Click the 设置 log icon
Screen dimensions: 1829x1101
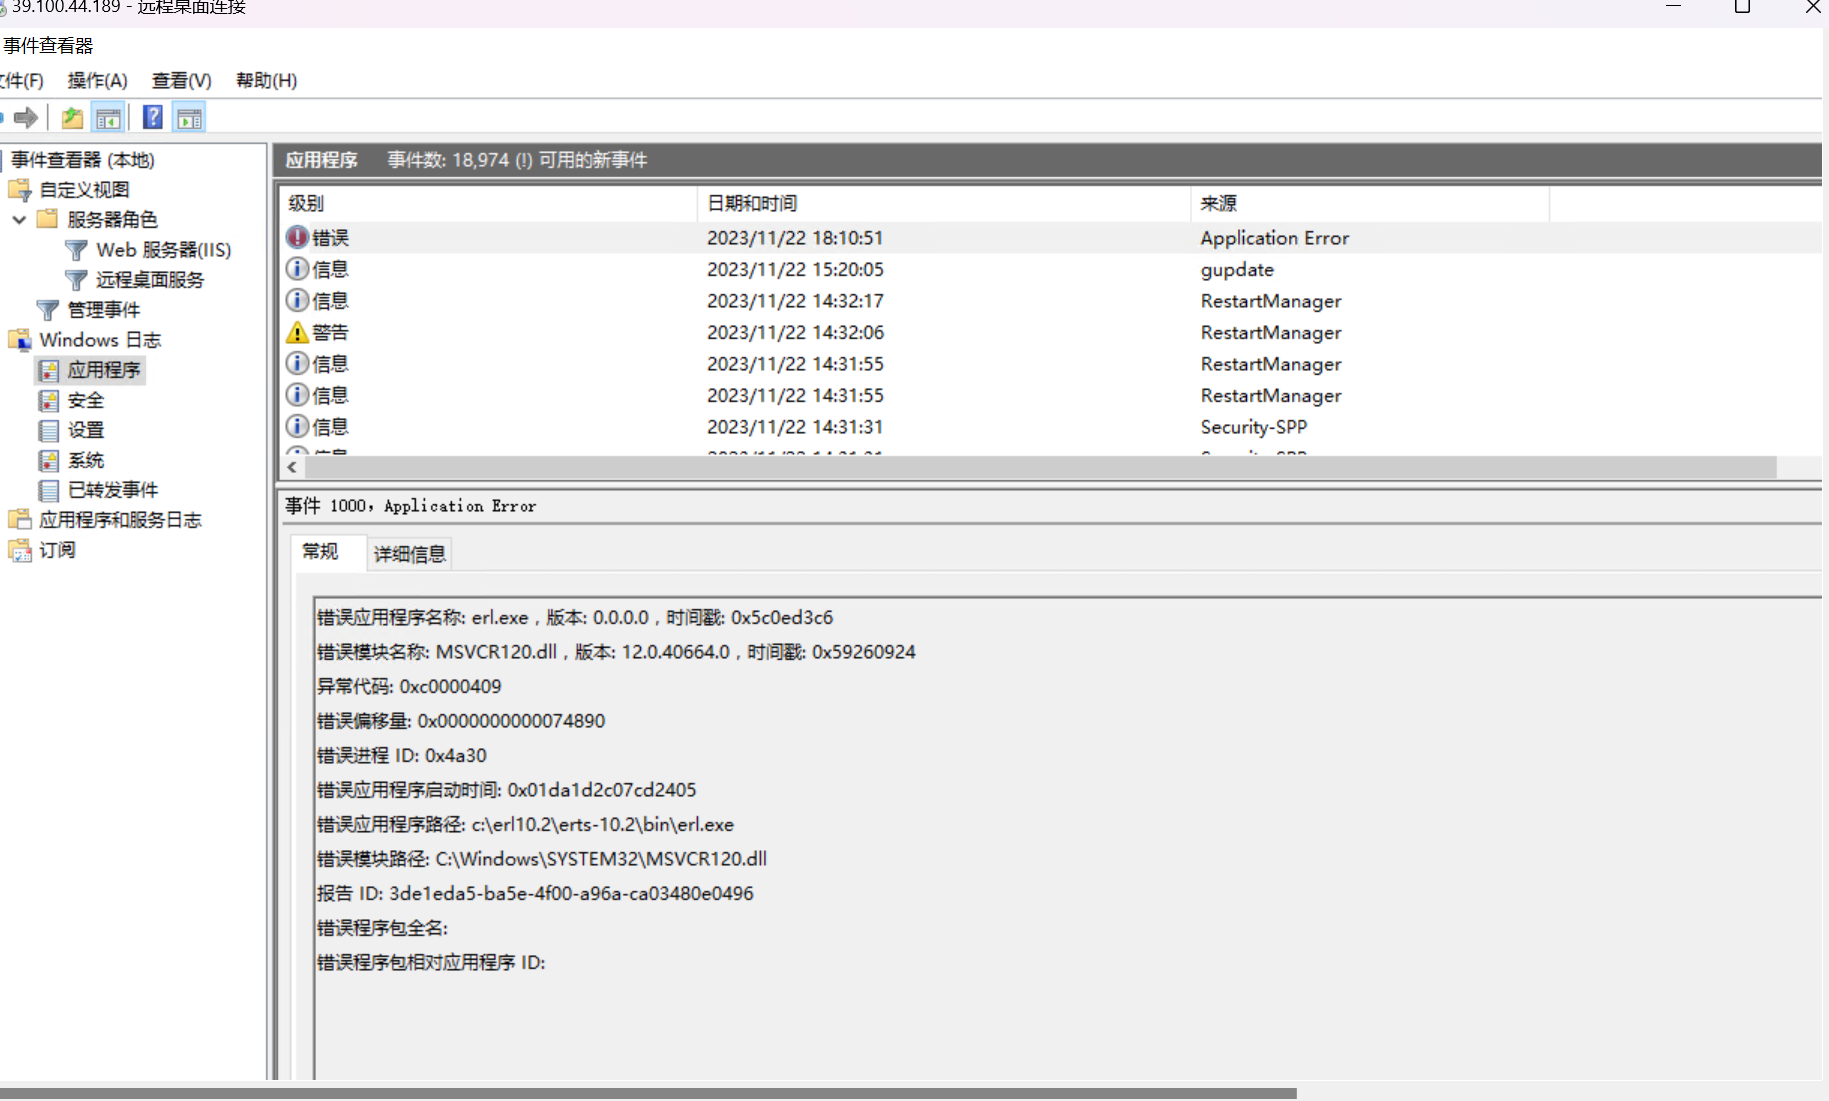click(x=49, y=430)
